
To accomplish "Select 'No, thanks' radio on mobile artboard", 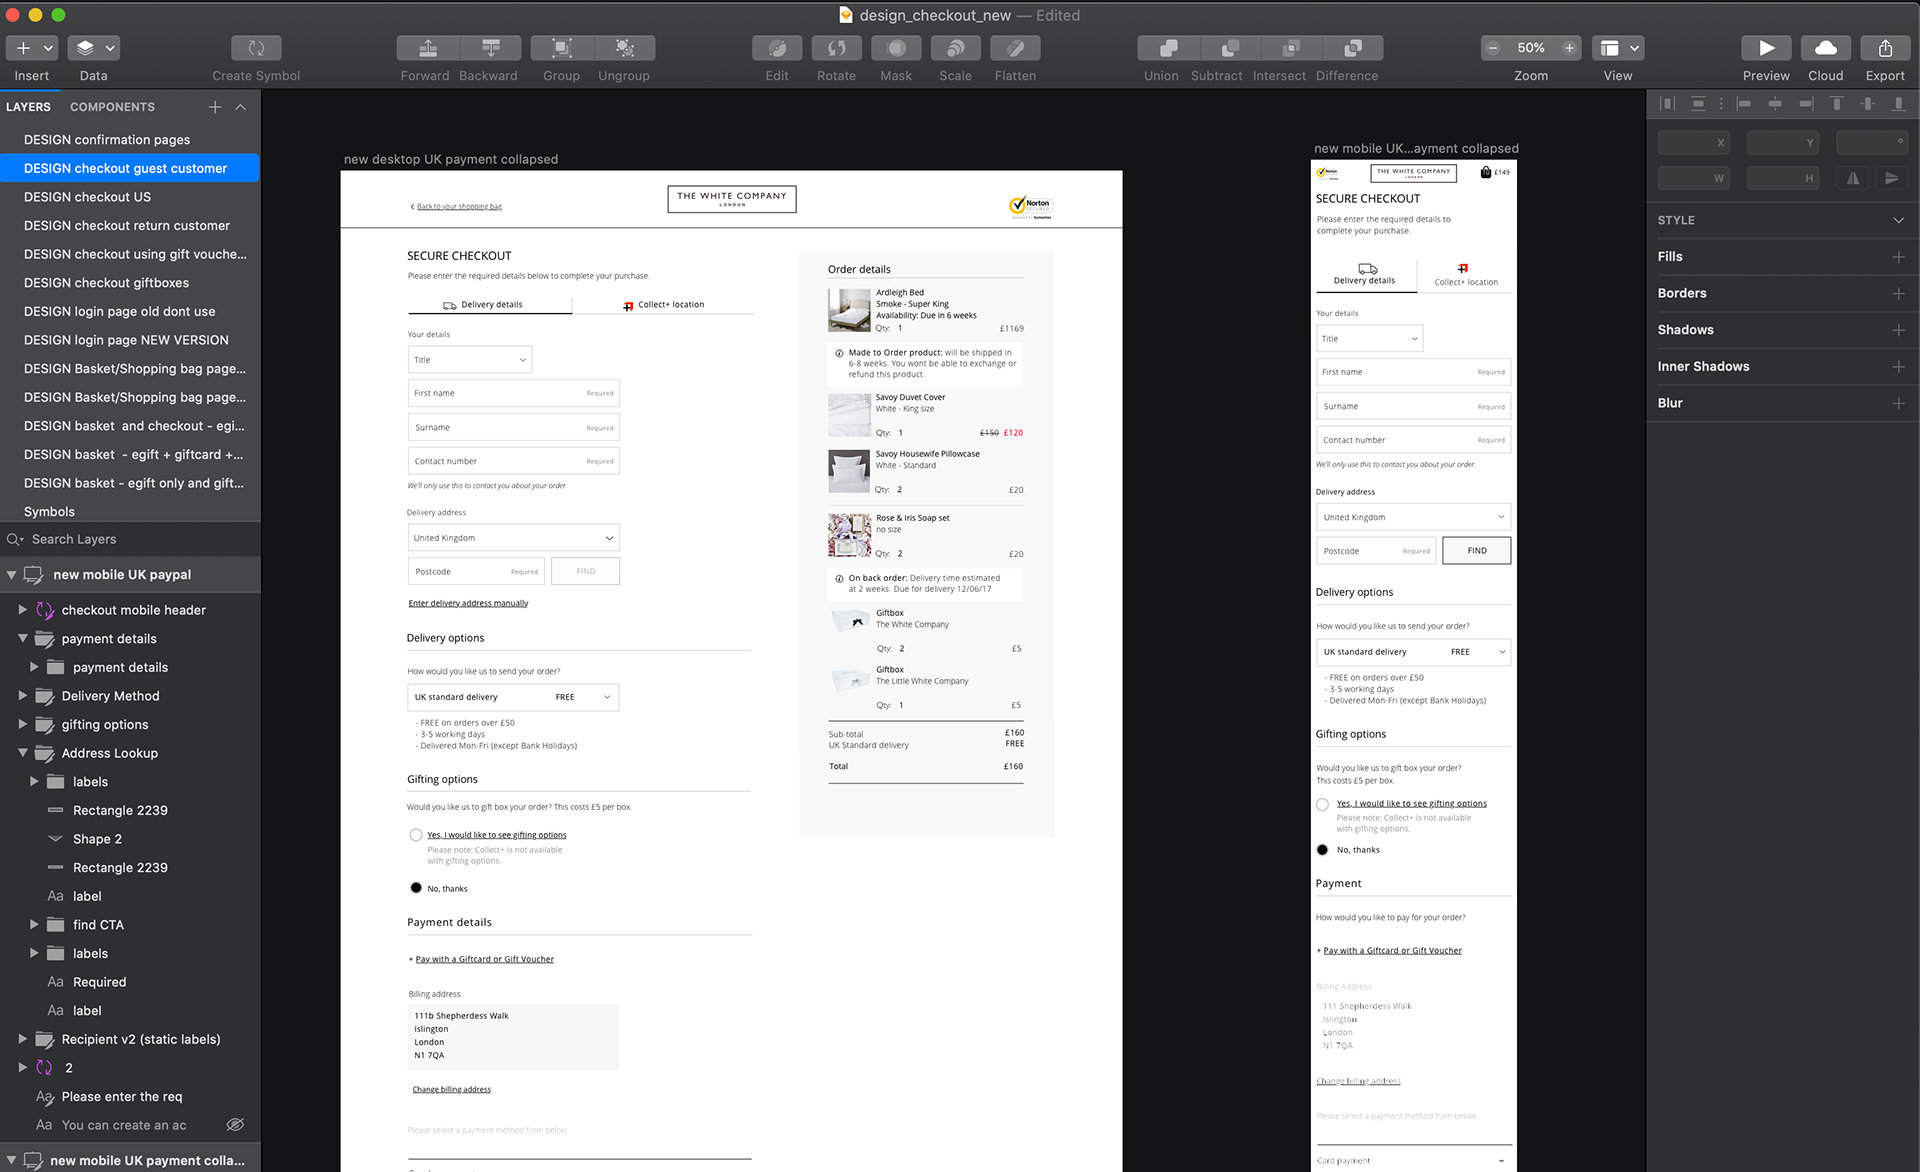I will 1322,850.
